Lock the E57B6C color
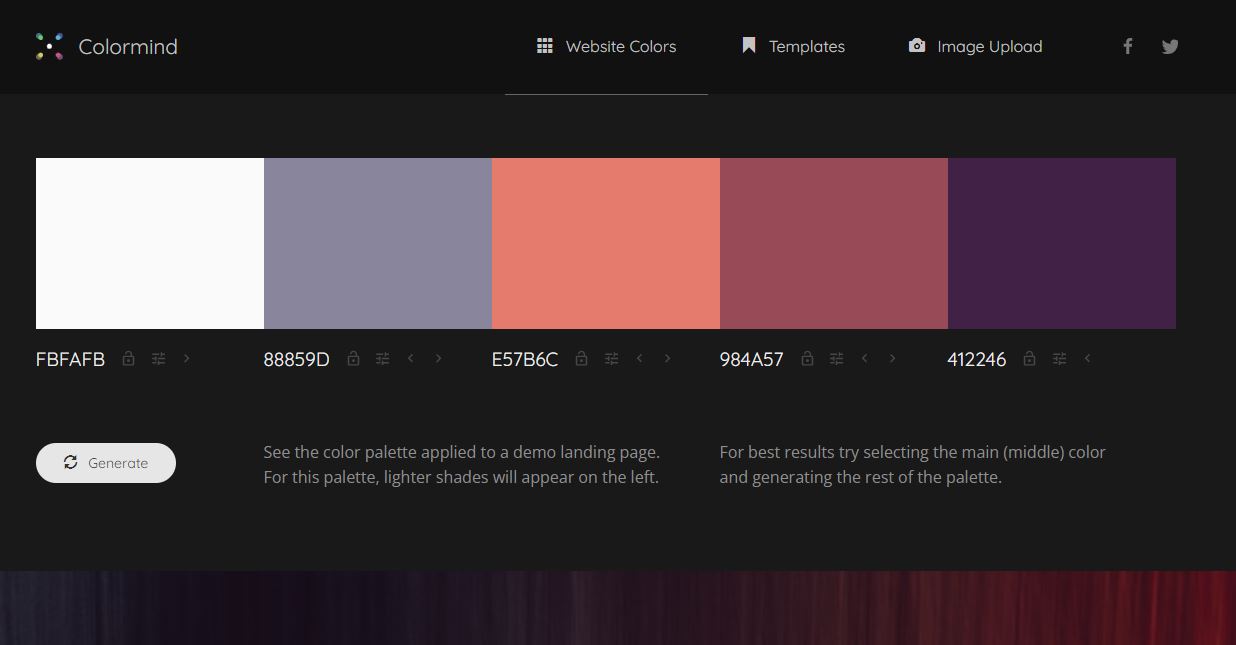 (581, 359)
